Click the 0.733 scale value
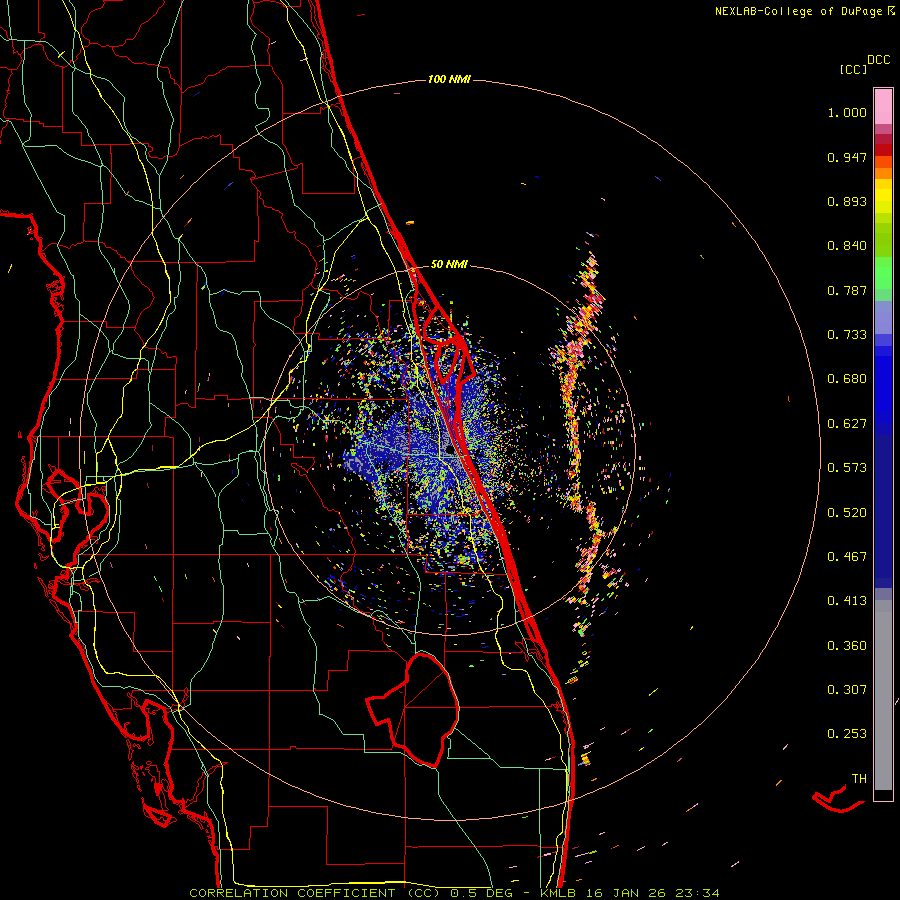The image size is (900, 900). (847, 335)
